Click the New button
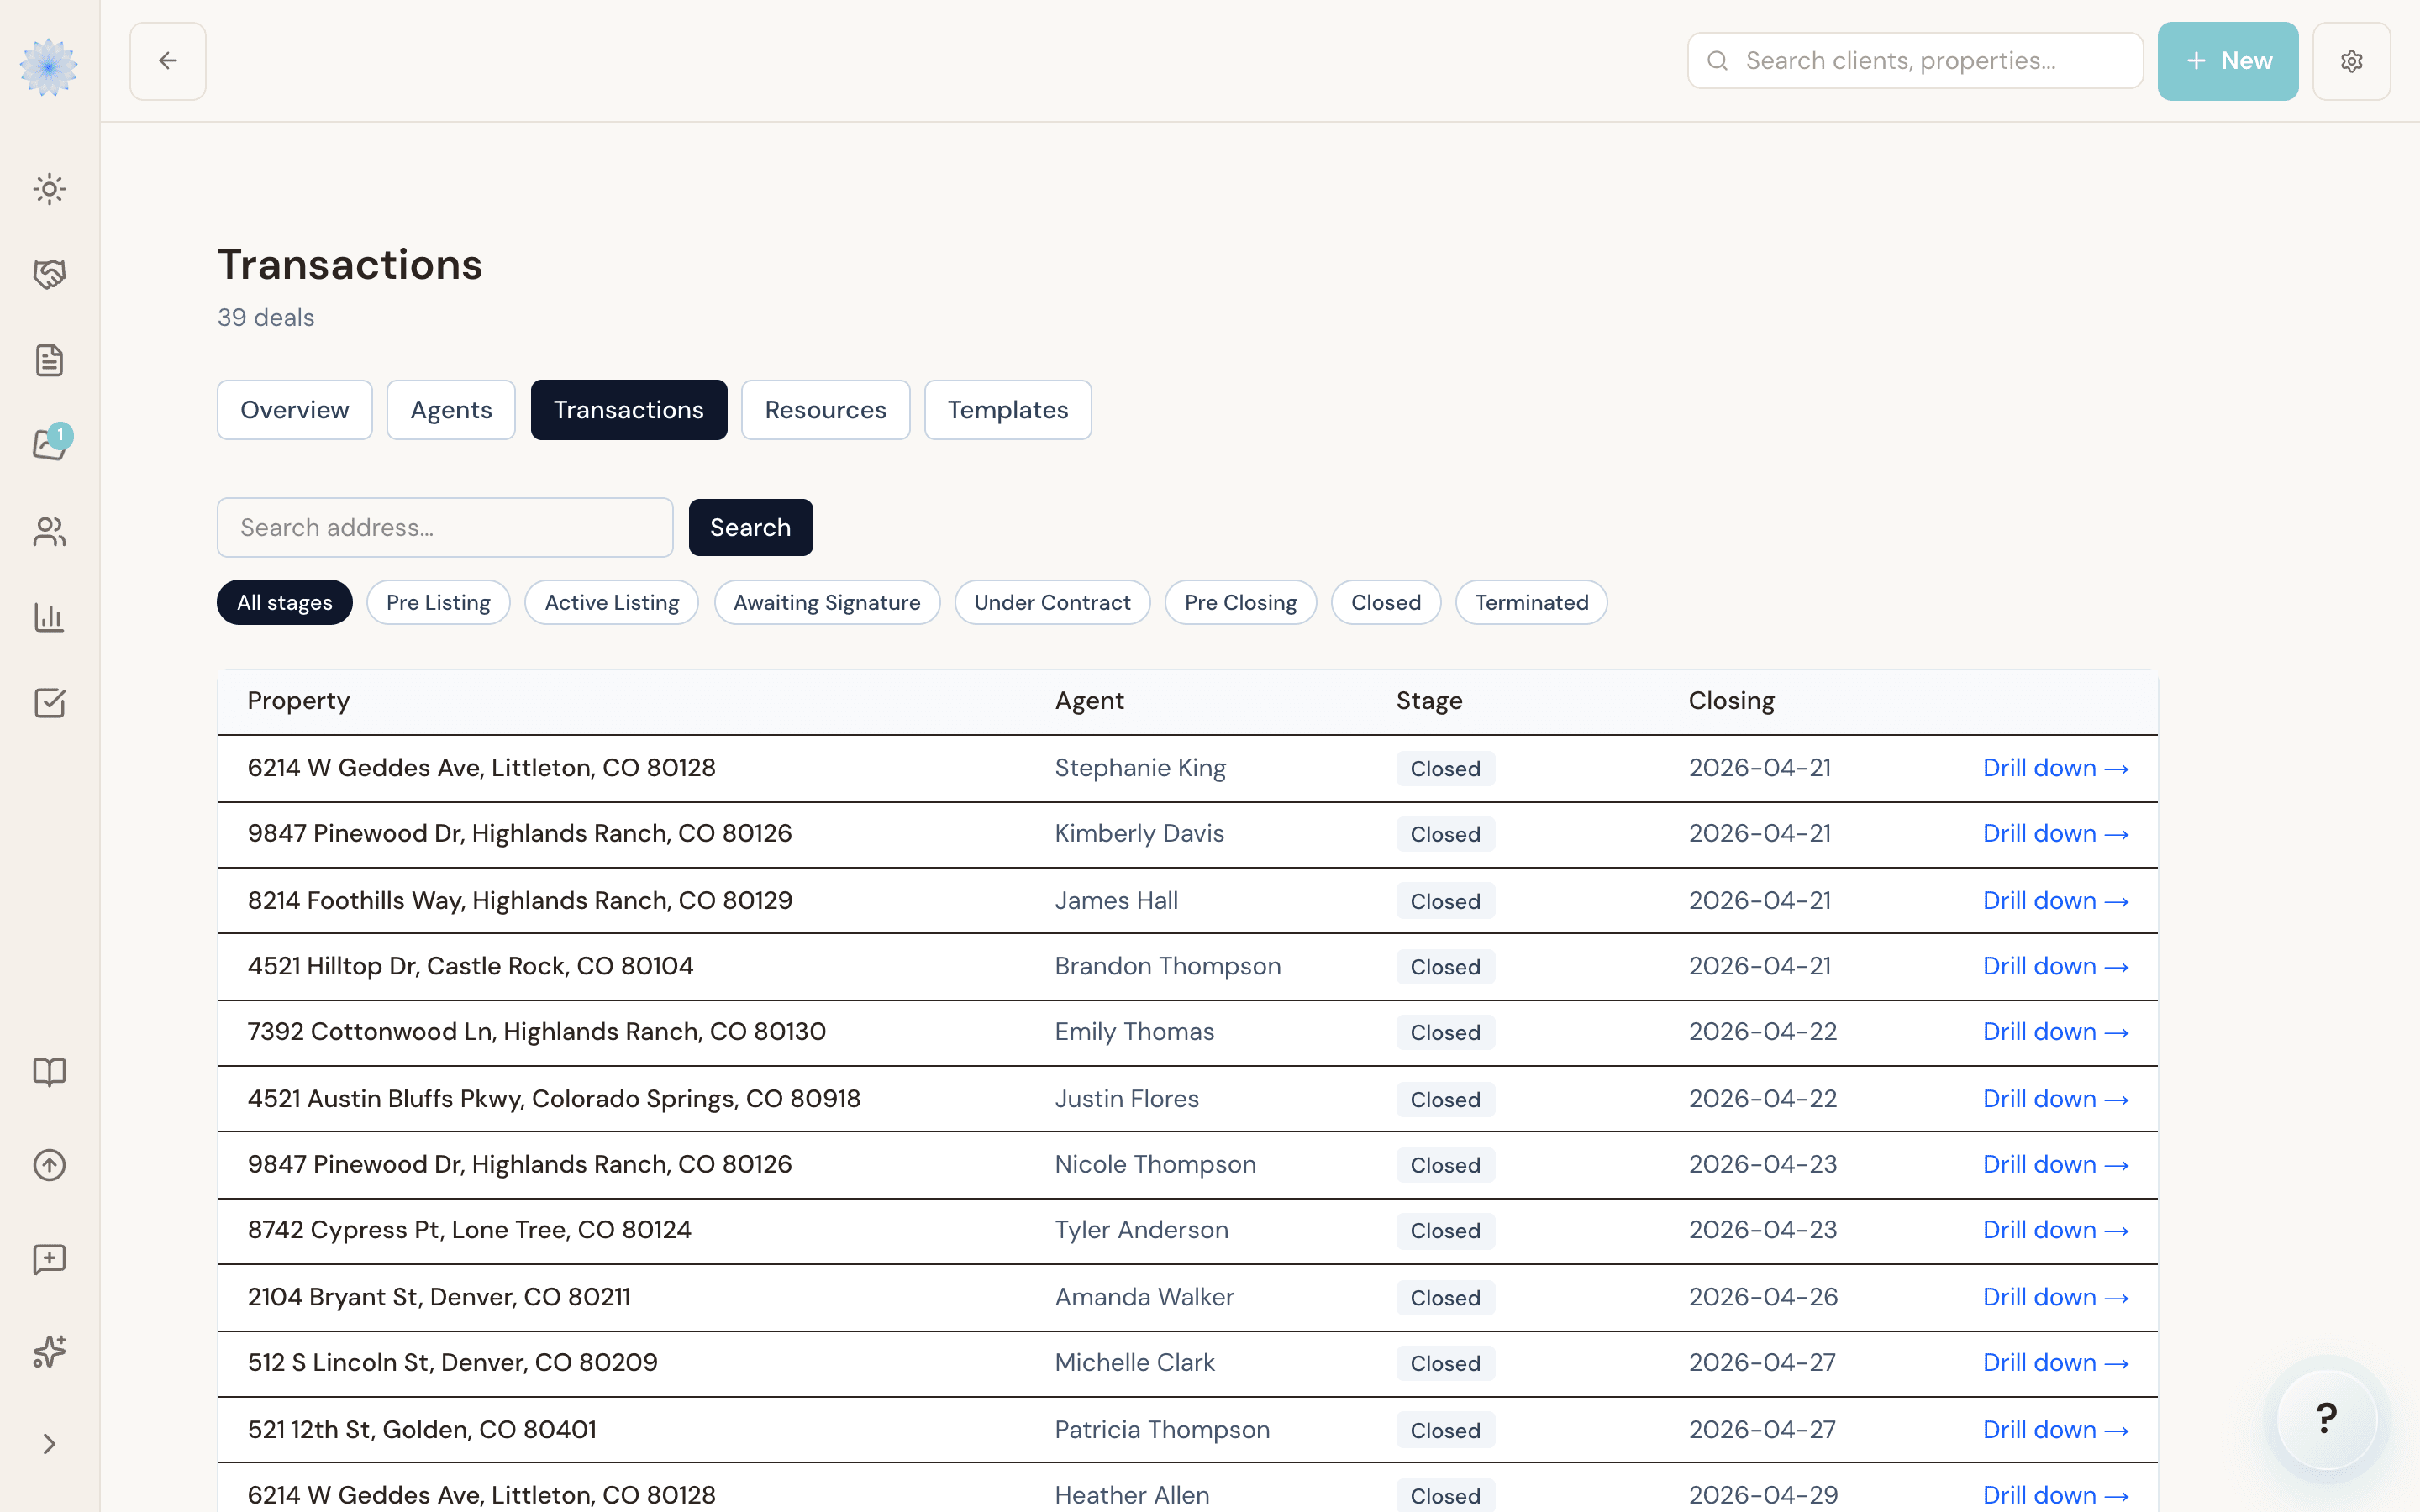The width and height of the screenshot is (2420, 1512). tap(2227, 61)
